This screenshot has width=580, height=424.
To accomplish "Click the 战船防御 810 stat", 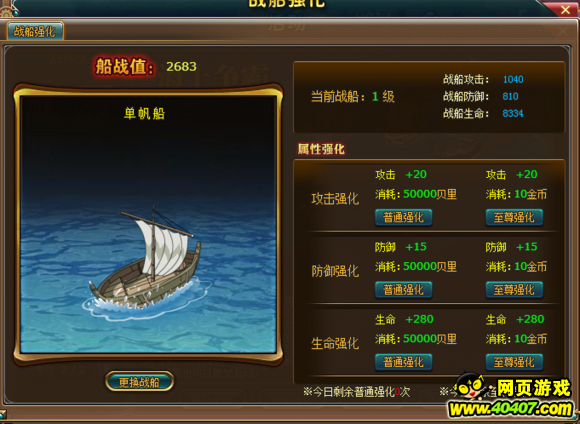I will tap(480, 96).
